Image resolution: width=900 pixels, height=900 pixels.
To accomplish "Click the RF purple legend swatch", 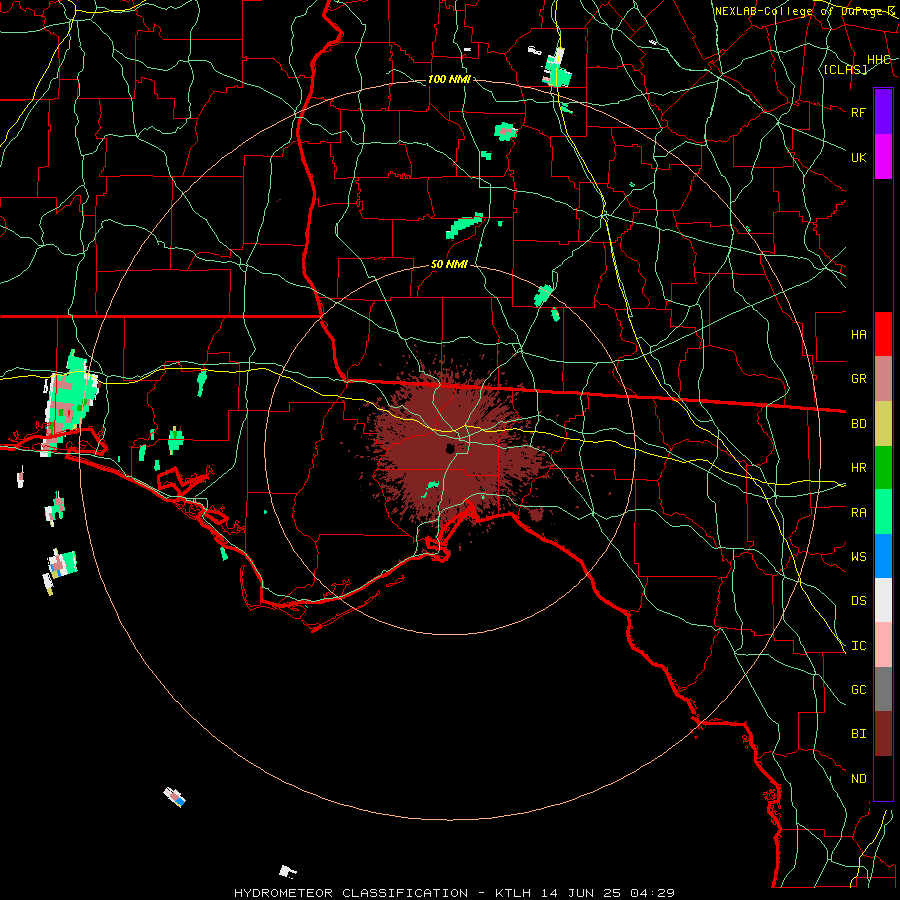I will point(883,112).
